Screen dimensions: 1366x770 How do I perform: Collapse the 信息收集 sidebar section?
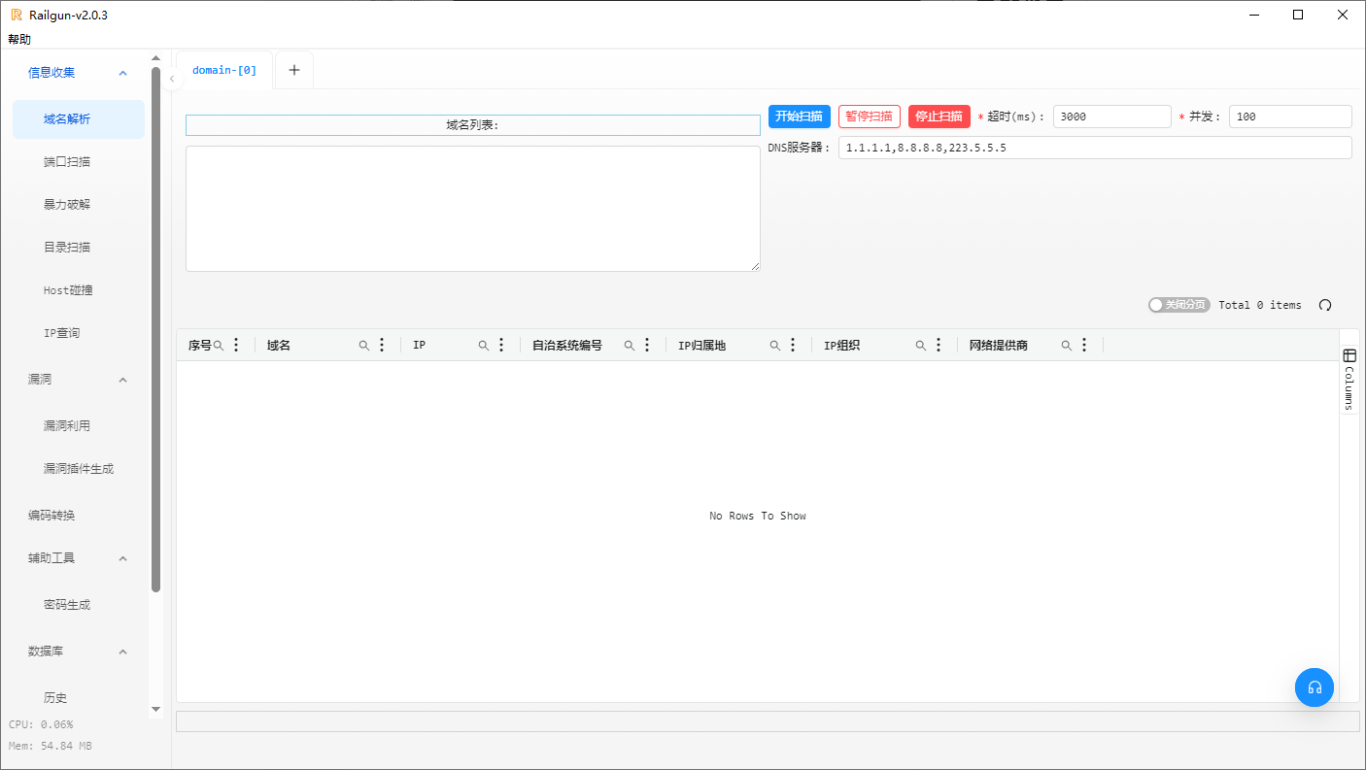(123, 73)
